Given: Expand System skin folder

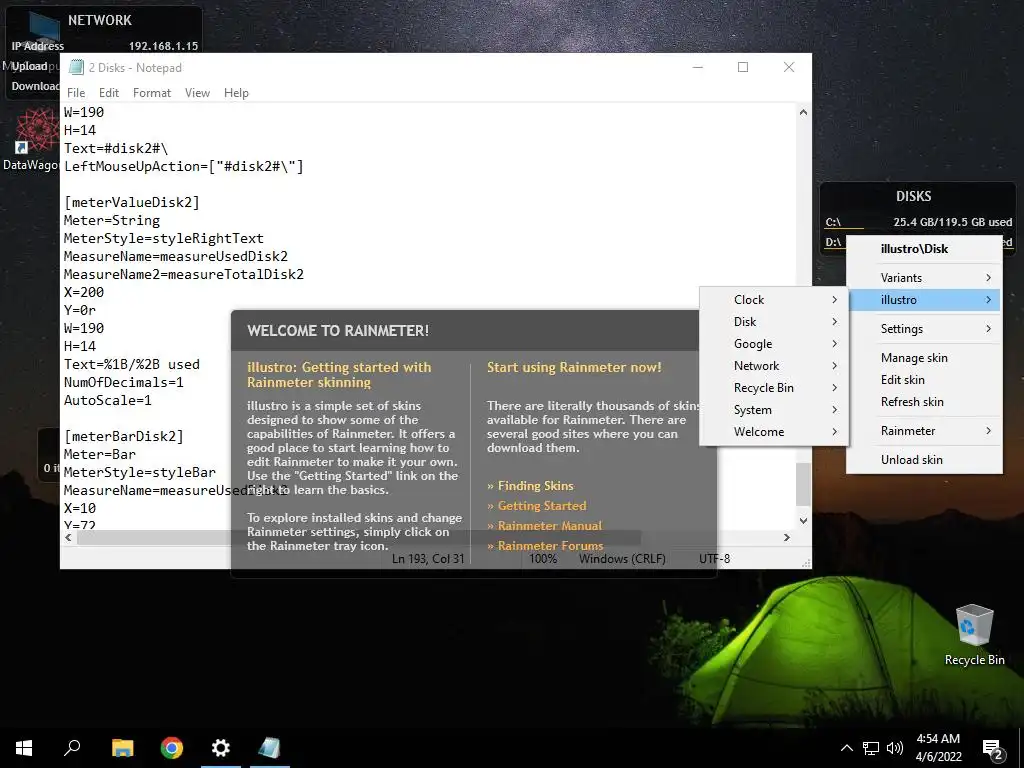Looking at the screenshot, I should [774, 409].
